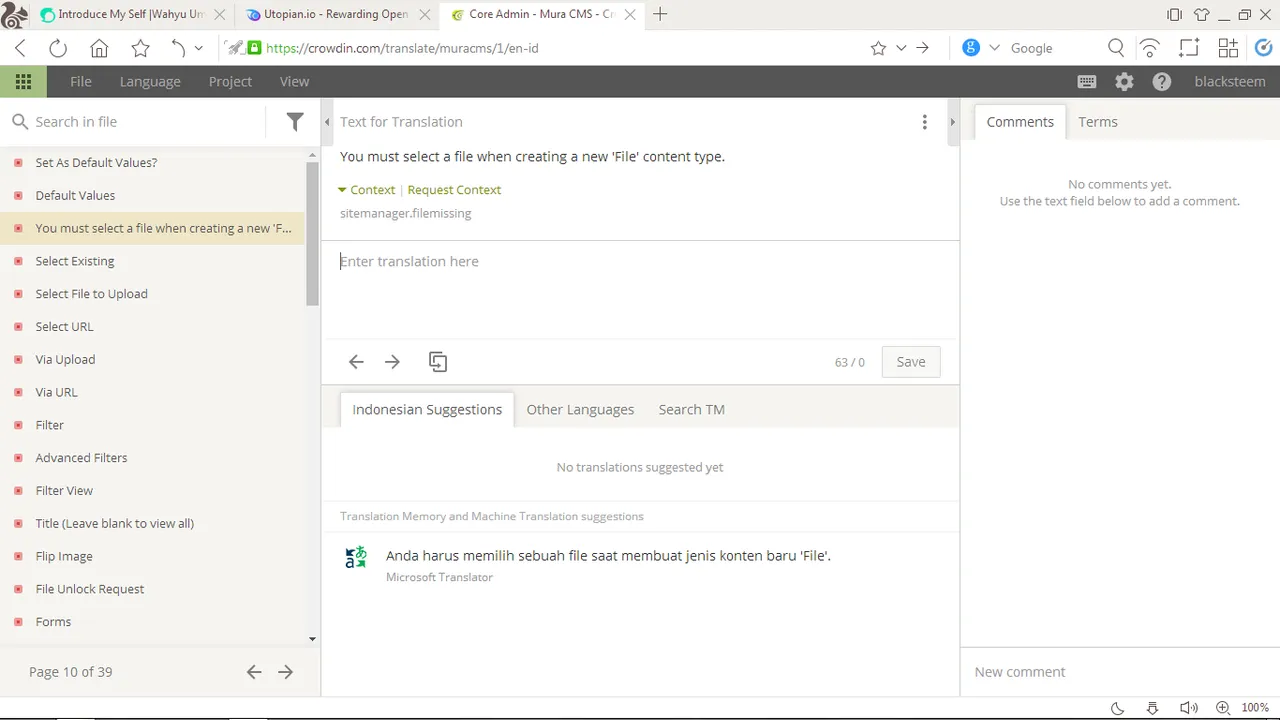Open the keyboard shortcuts icon

click(1087, 82)
